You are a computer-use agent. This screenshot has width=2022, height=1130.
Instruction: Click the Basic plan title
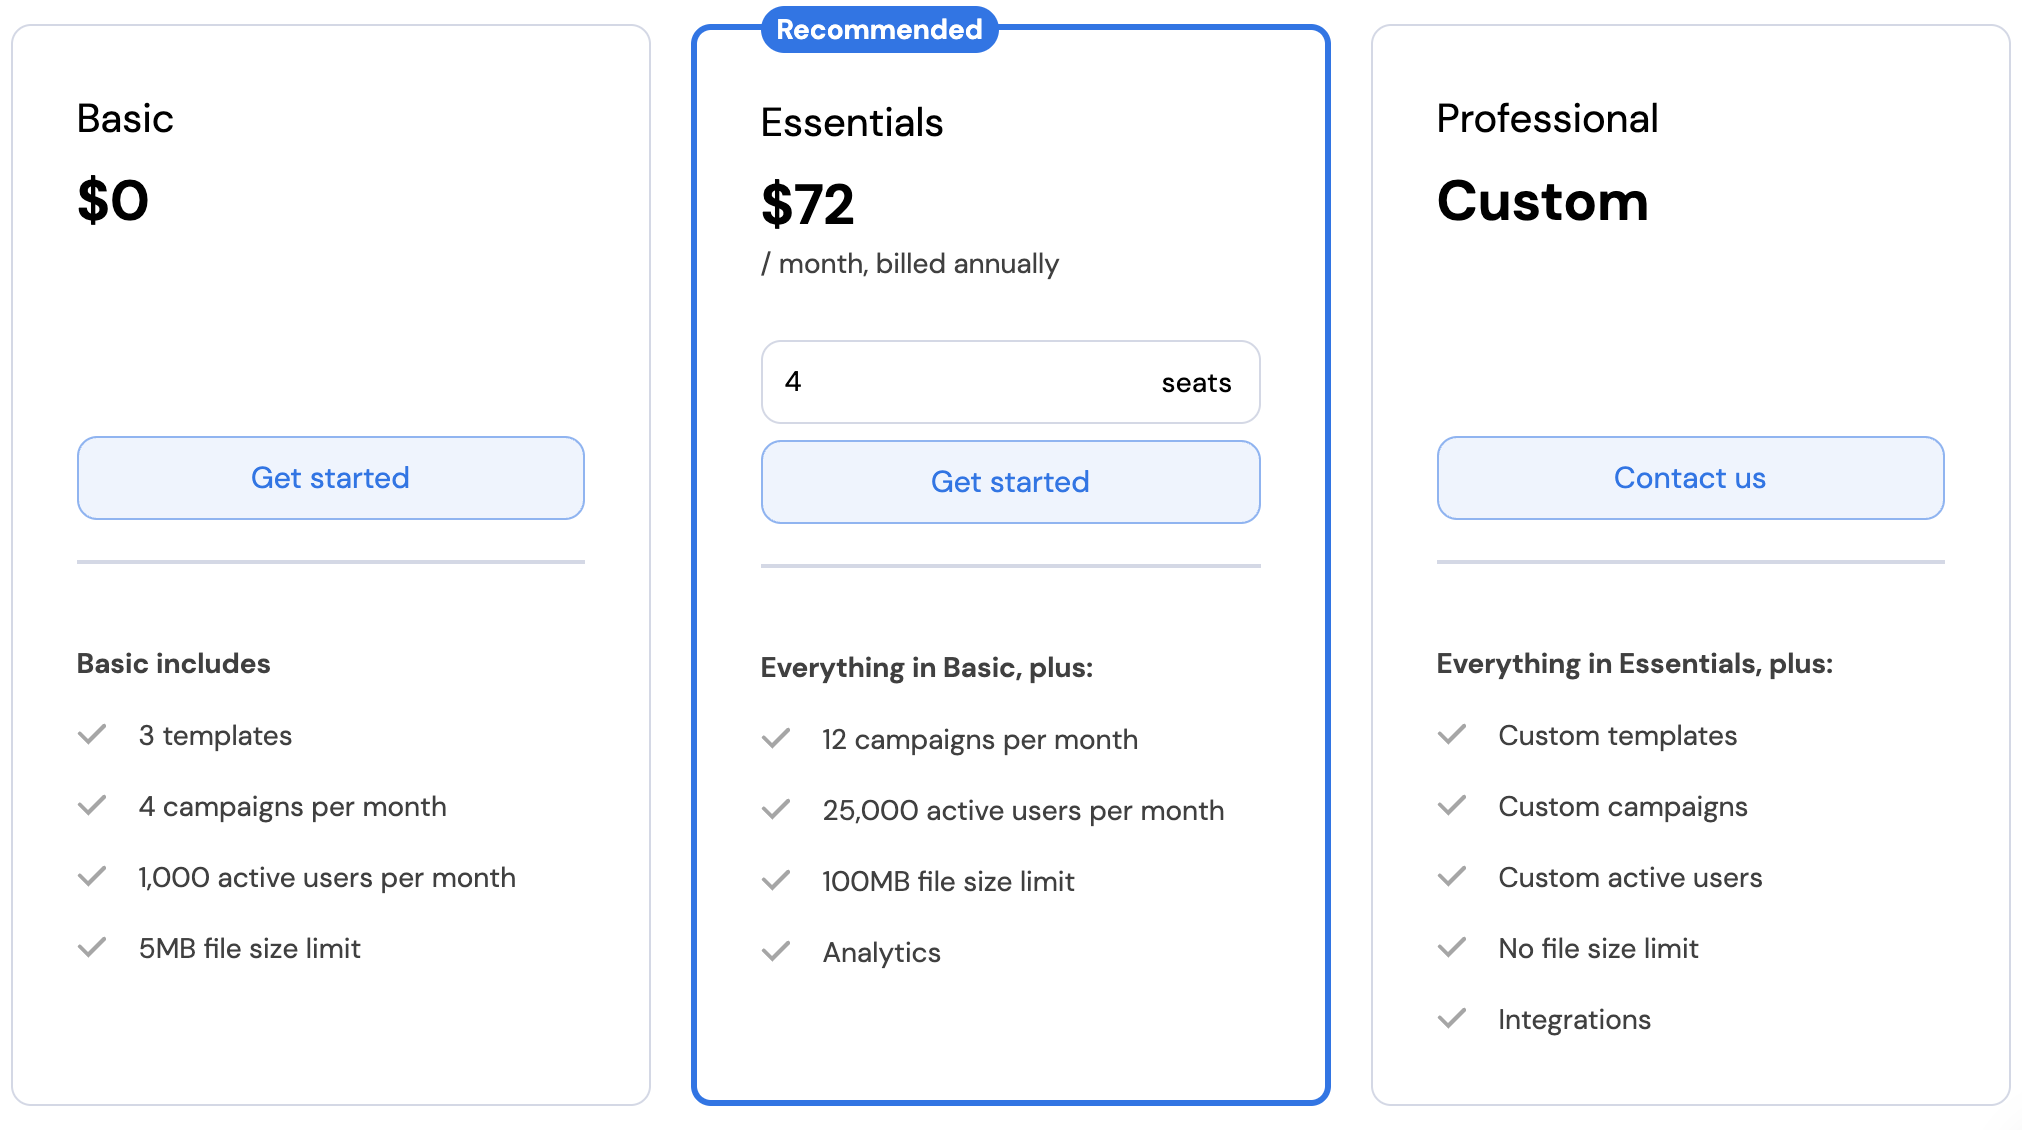click(125, 119)
